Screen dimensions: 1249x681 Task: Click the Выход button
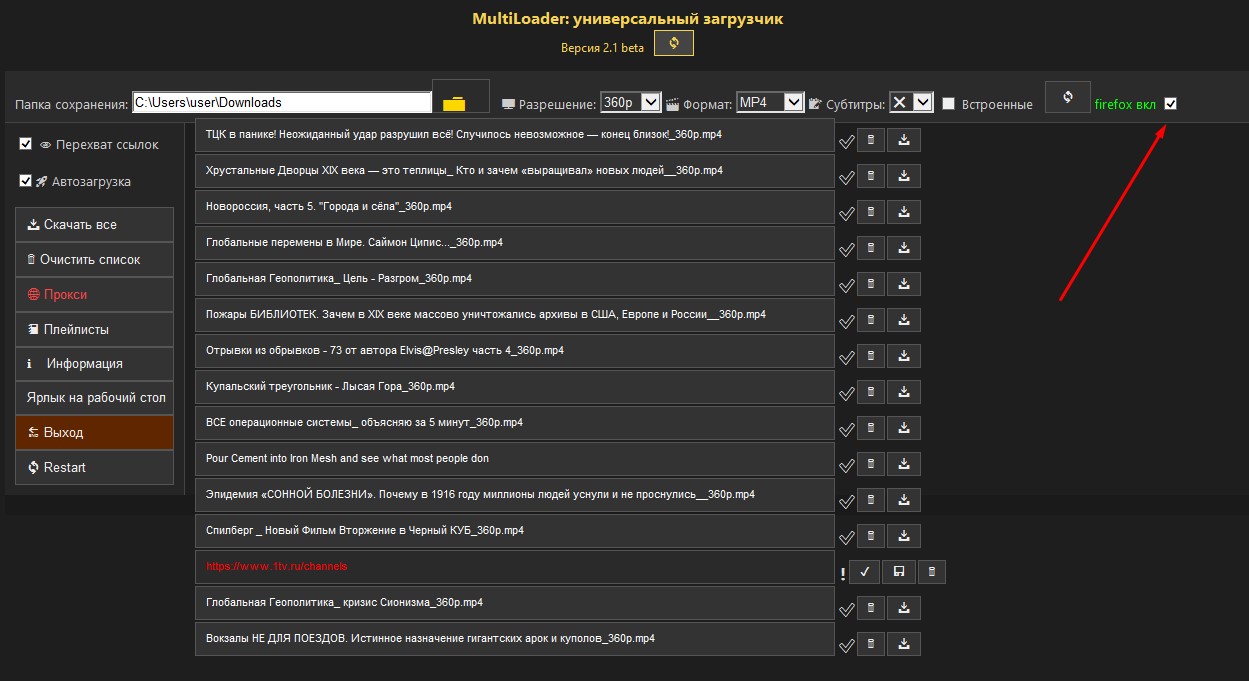click(x=95, y=433)
